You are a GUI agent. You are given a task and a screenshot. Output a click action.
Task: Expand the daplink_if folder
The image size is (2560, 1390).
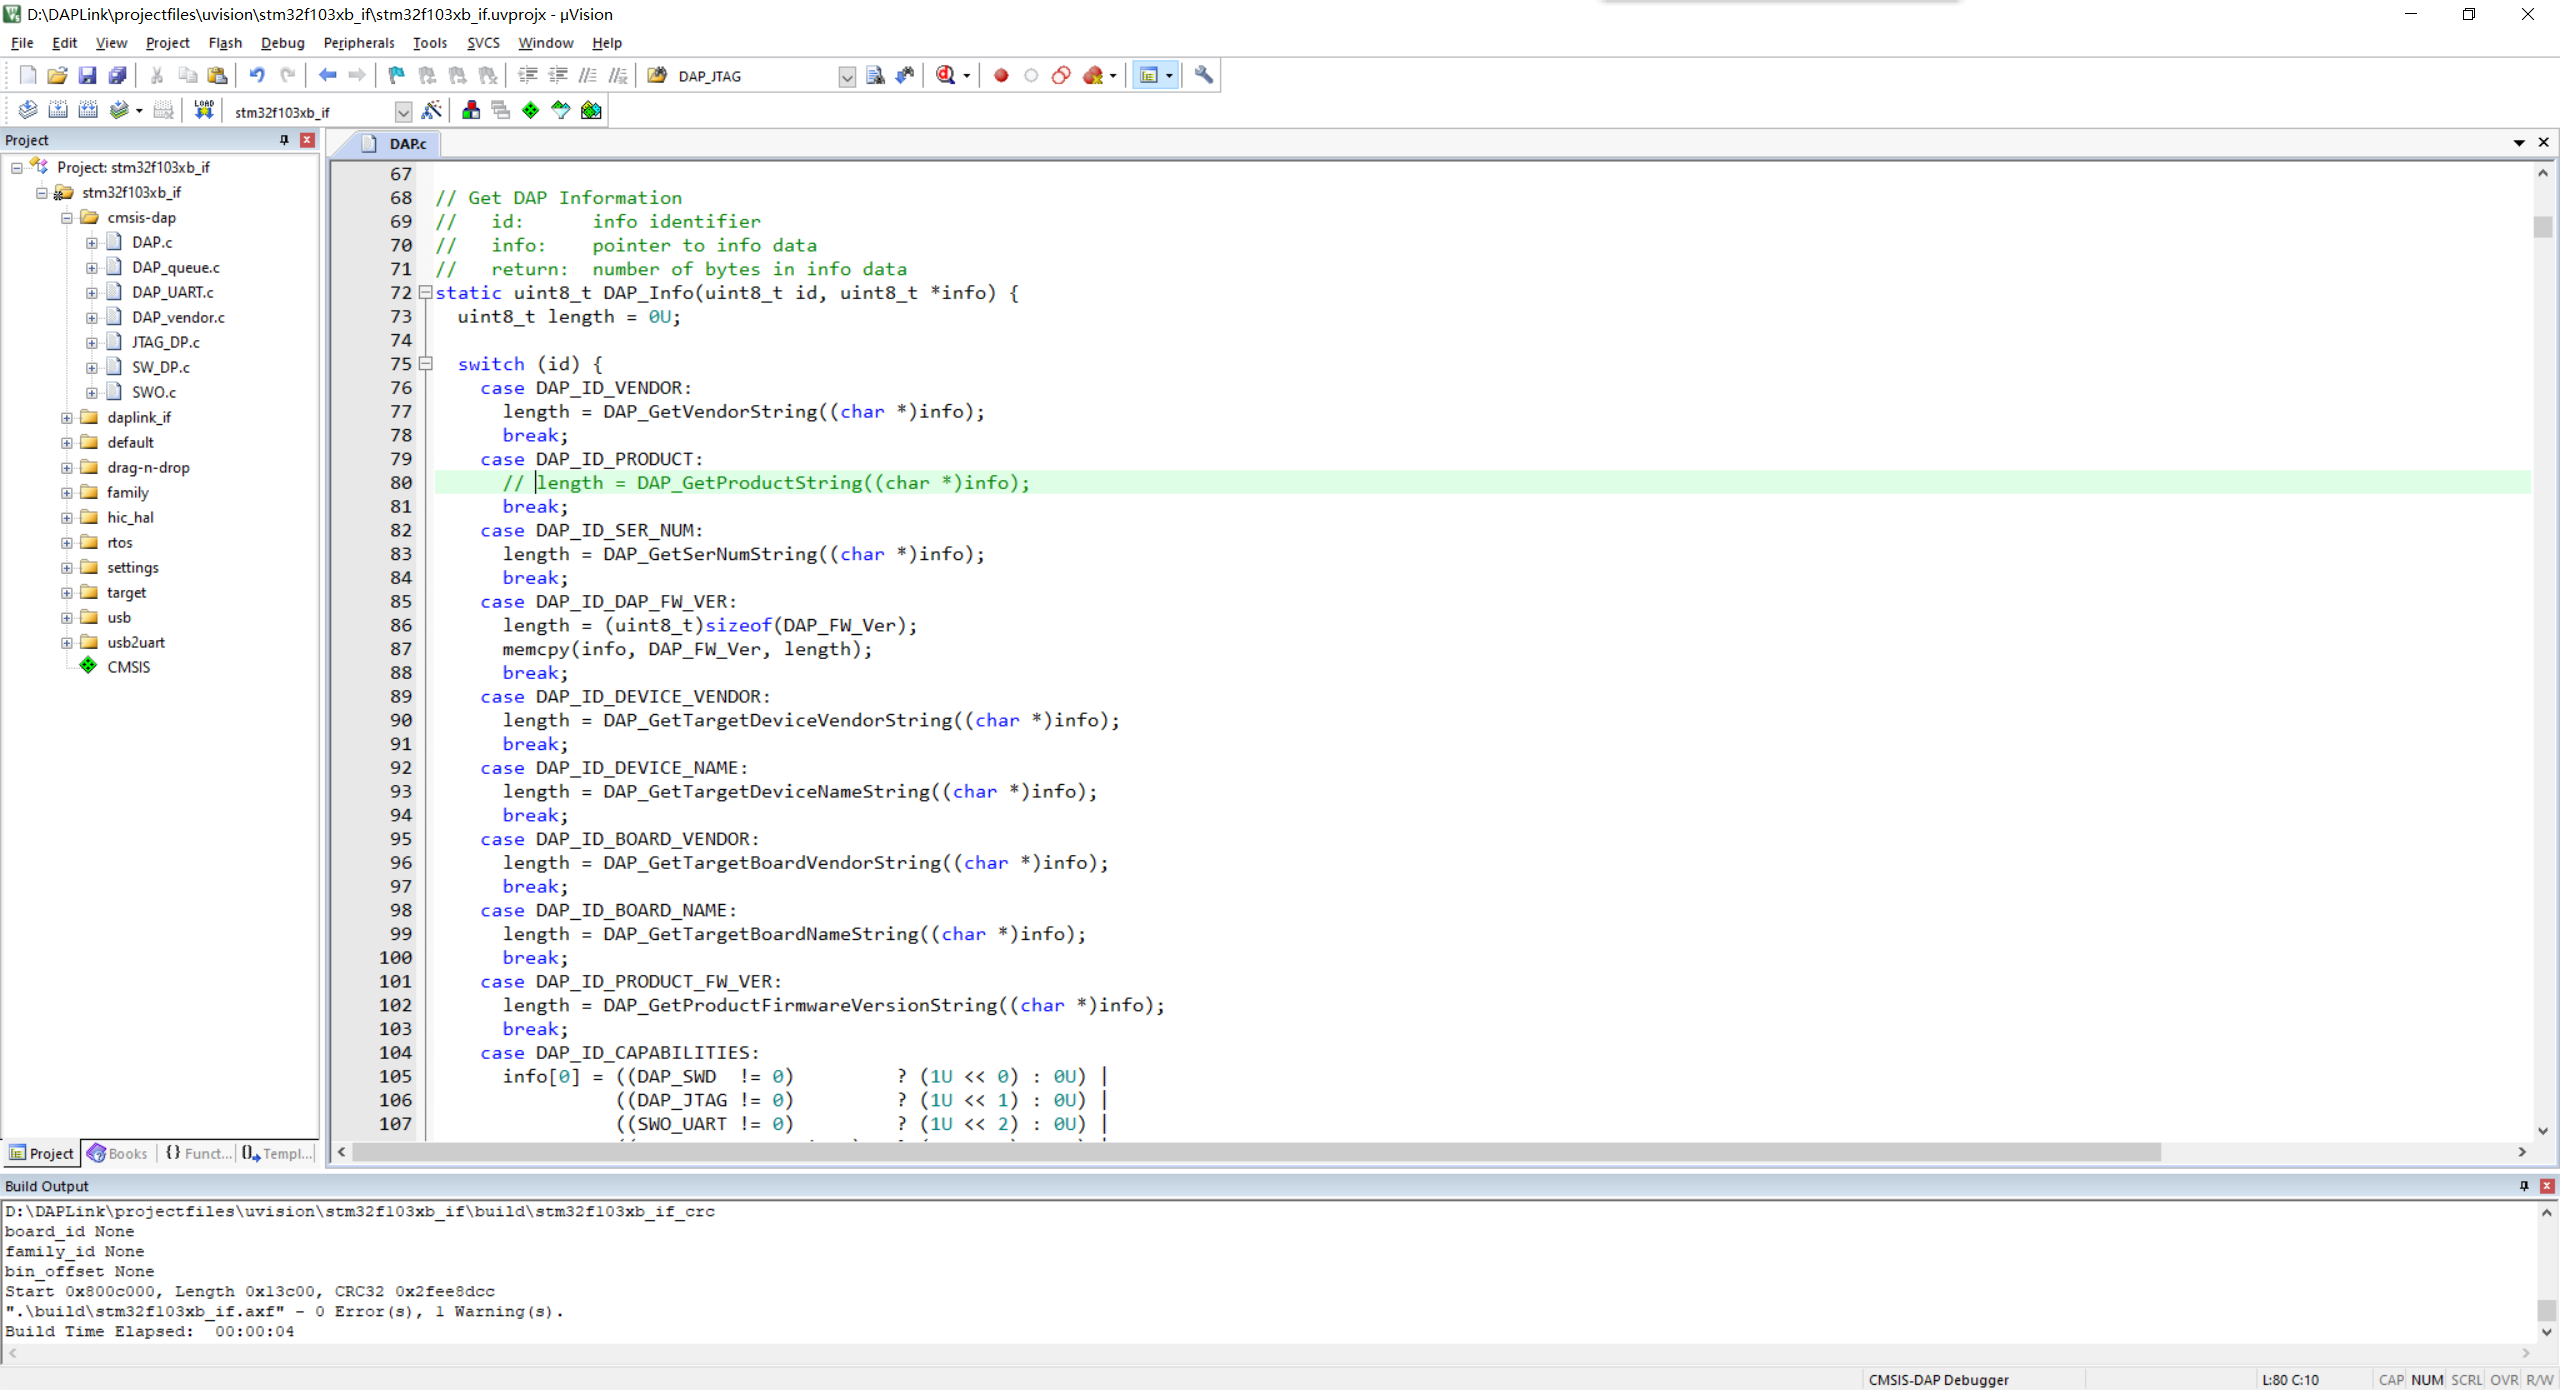66,417
